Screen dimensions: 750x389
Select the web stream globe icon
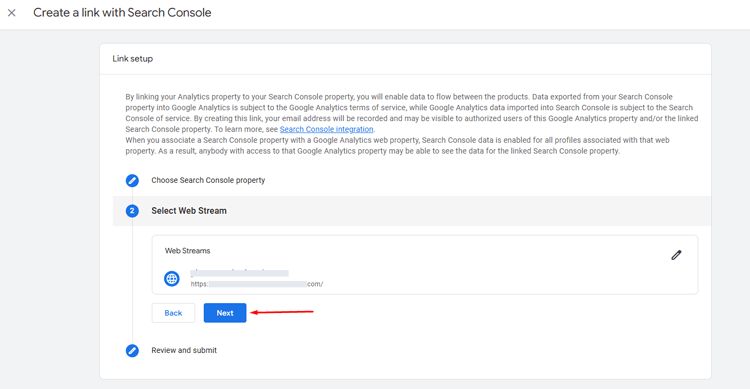pyautogui.click(x=172, y=278)
